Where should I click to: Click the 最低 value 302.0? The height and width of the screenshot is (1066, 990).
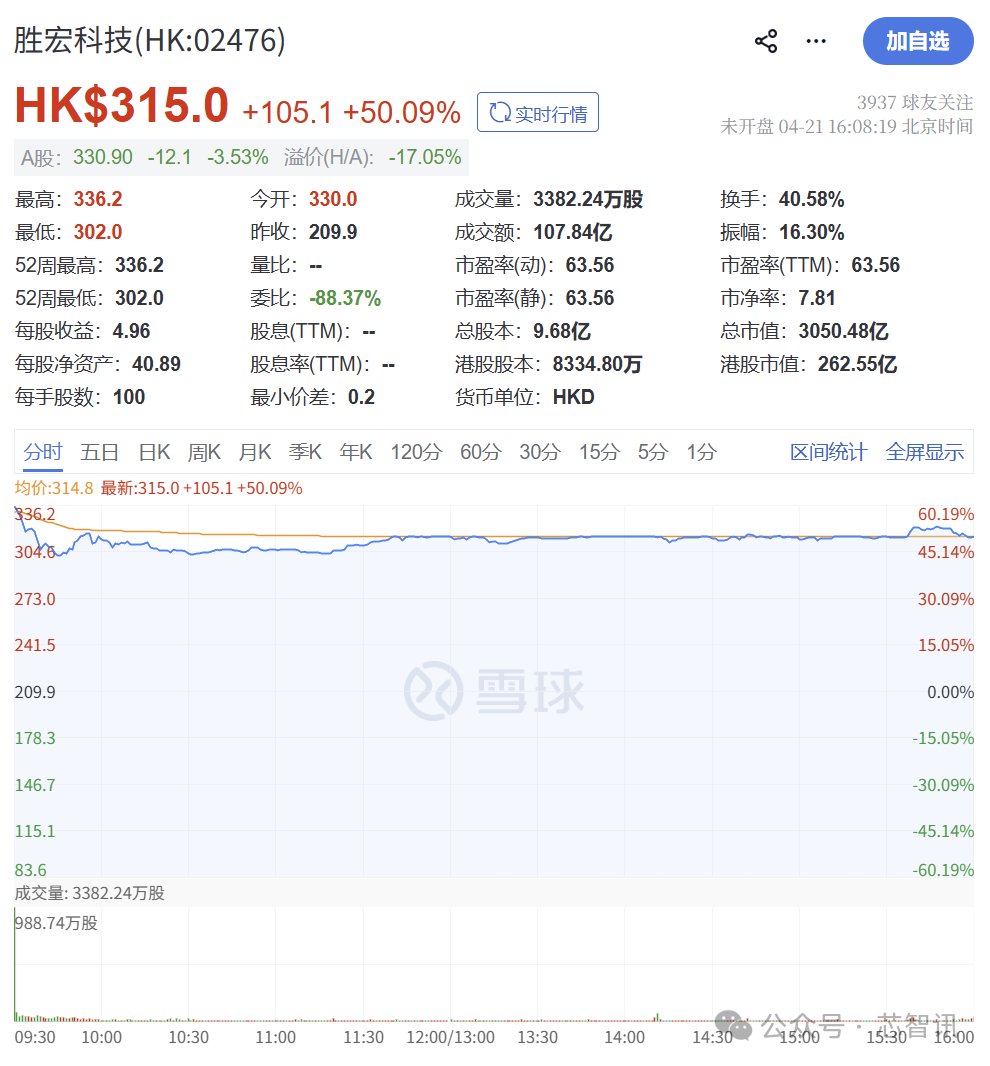(98, 232)
